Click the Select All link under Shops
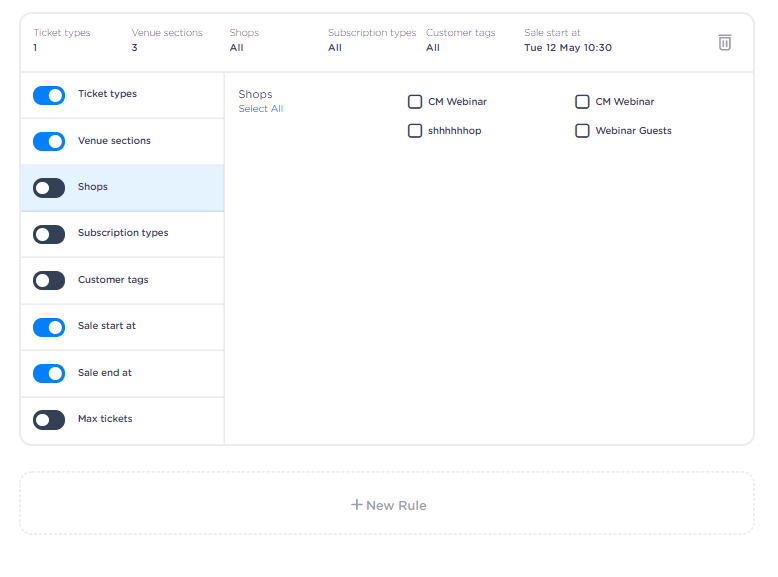This screenshot has height=577, width=778. [261, 109]
